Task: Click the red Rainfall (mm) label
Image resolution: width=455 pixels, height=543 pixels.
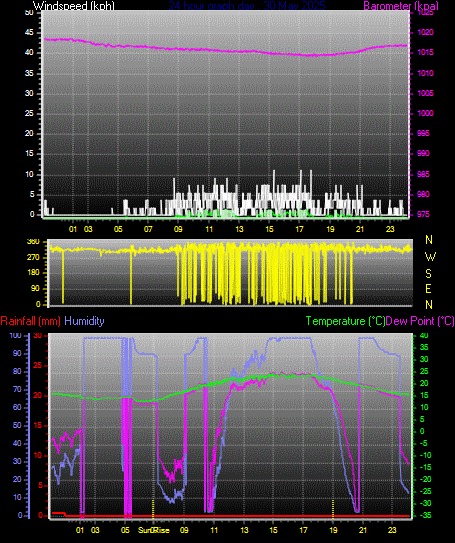Action: coord(30,321)
